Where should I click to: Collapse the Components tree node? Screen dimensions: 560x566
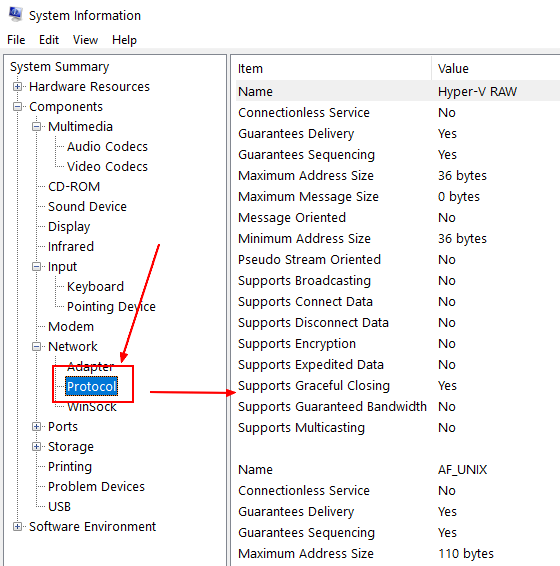pos(17,106)
